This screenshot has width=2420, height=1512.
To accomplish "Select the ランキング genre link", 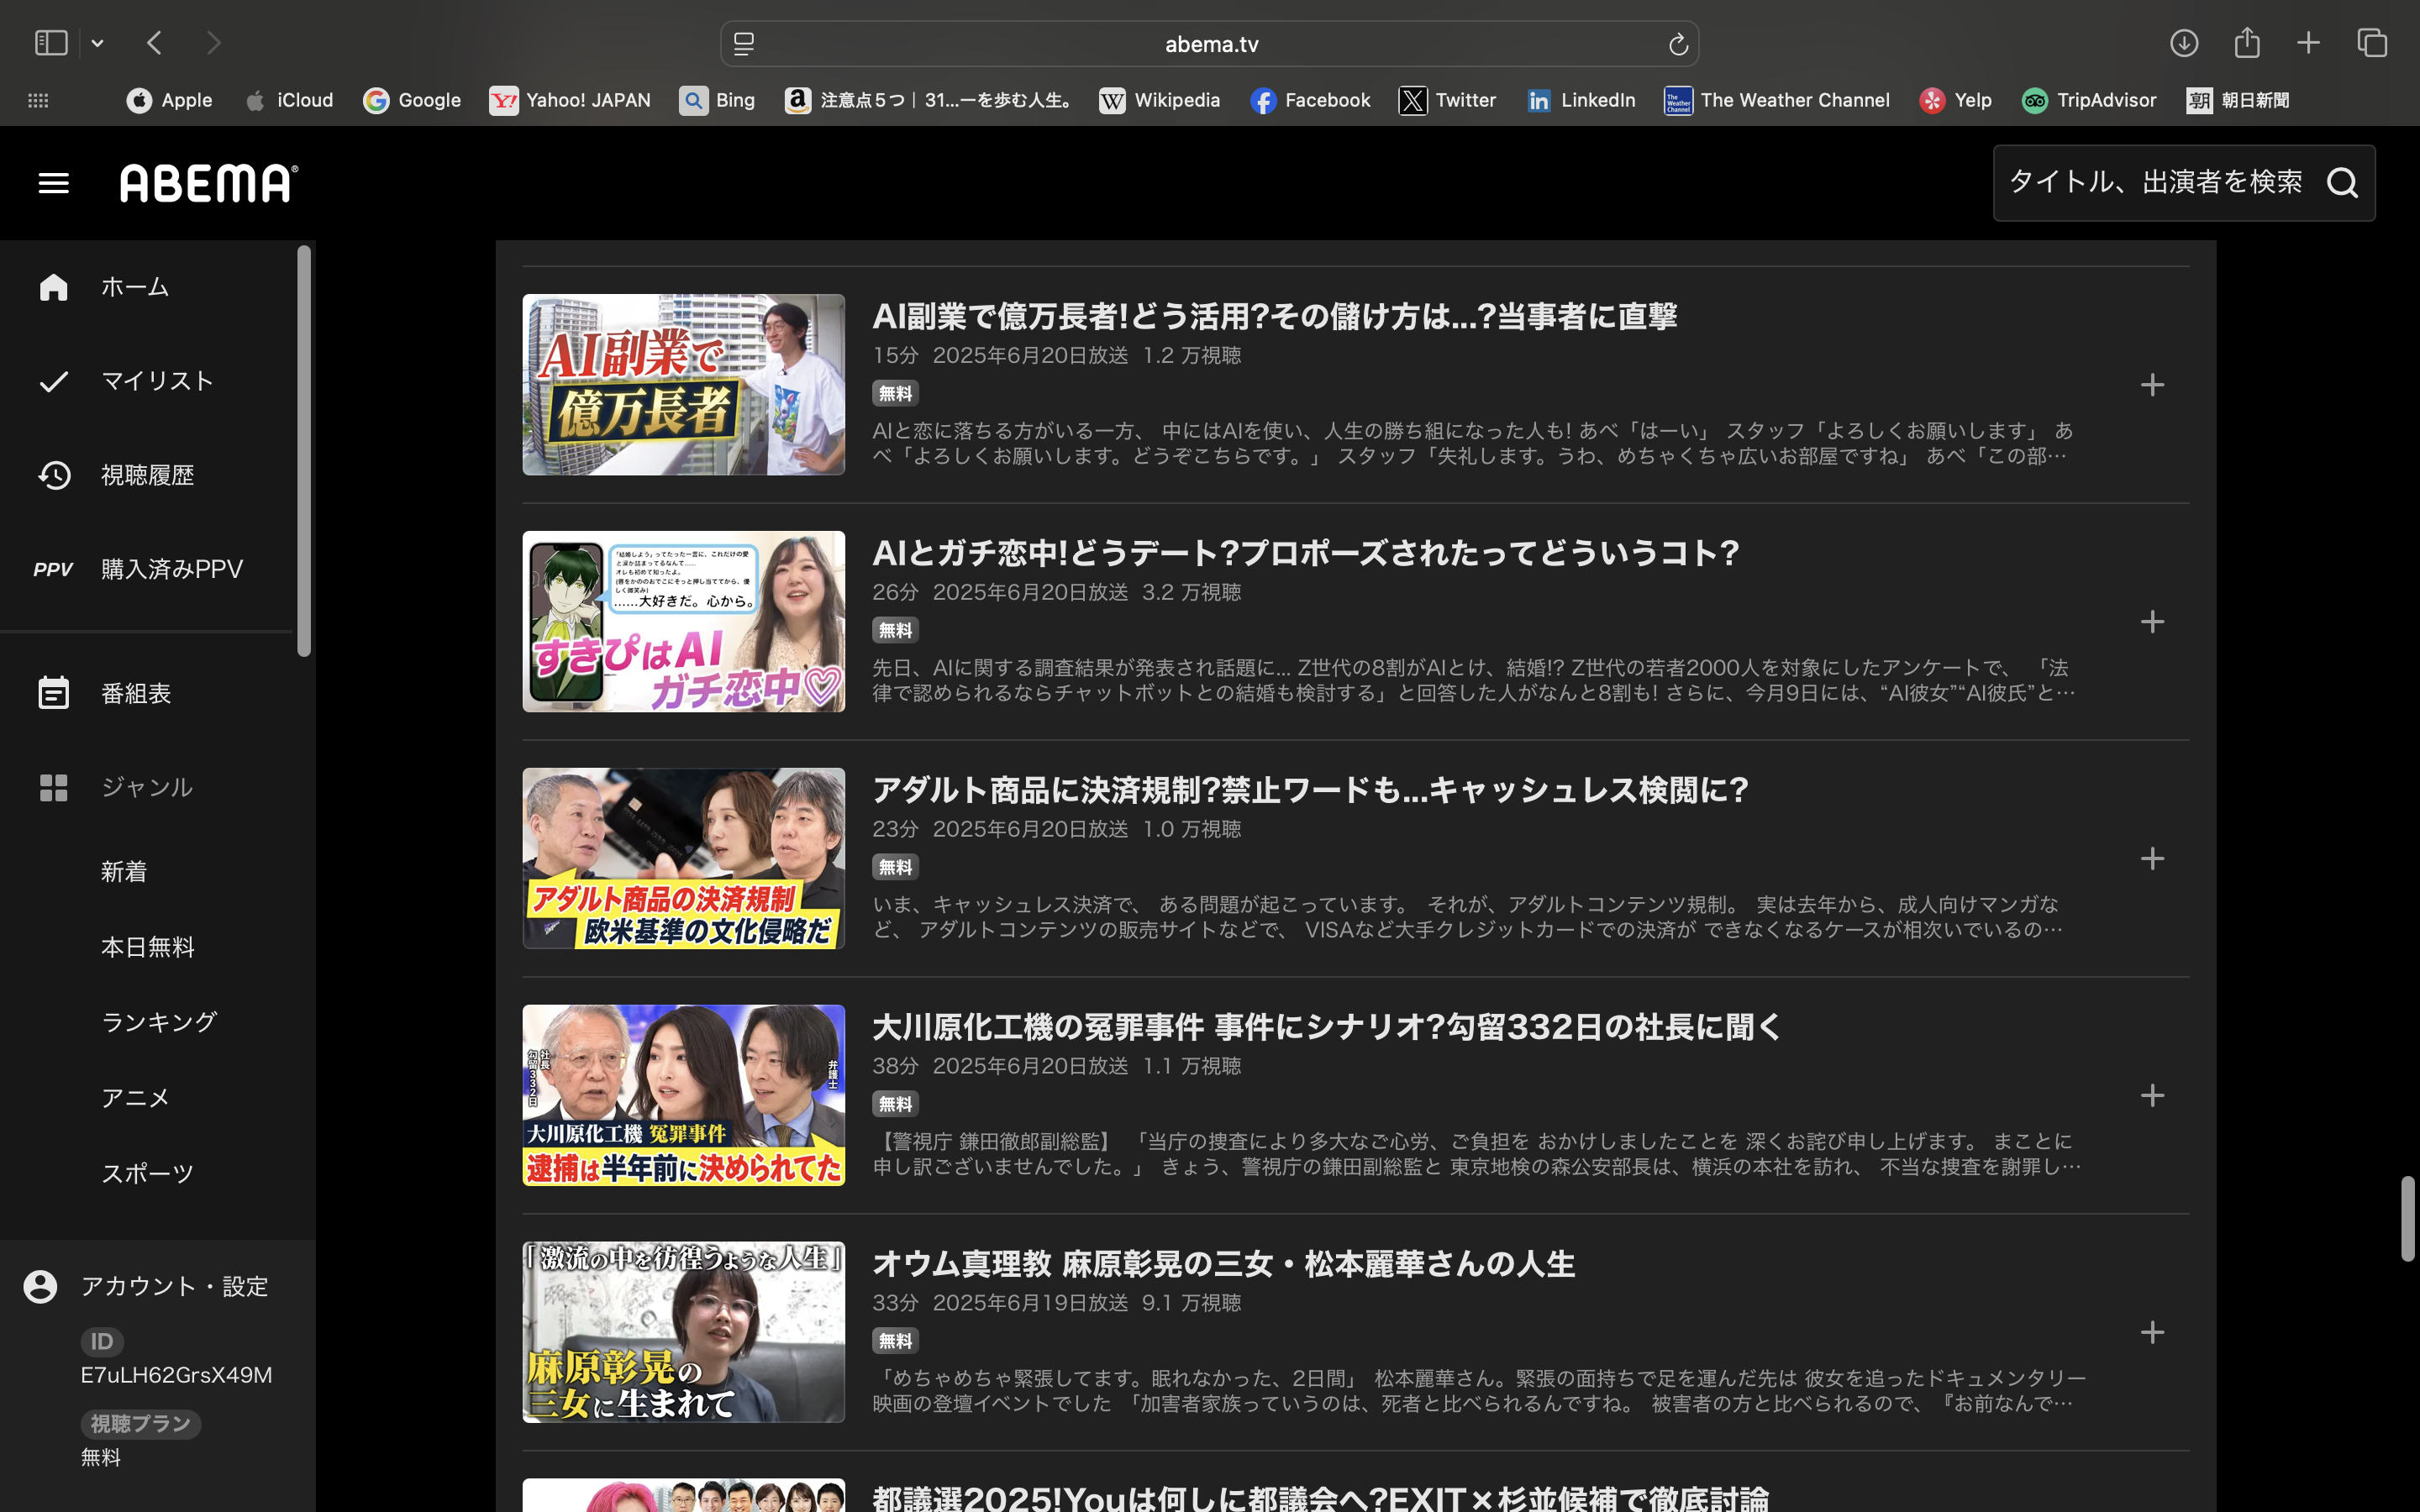I will tap(159, 1022).
